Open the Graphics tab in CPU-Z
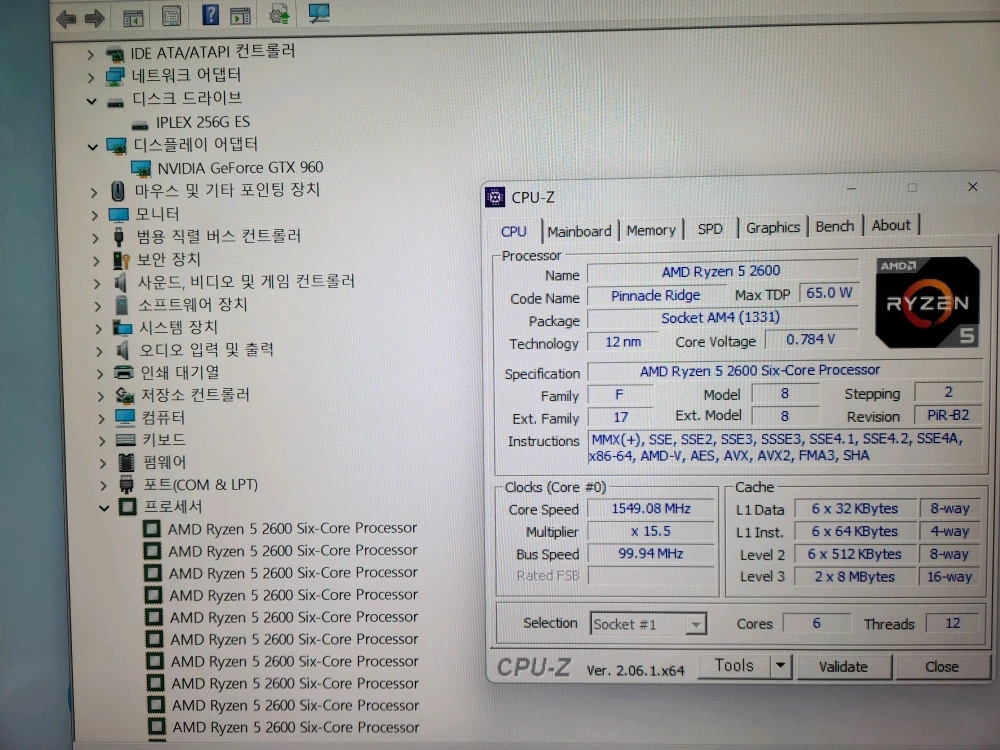 point(772,227)
